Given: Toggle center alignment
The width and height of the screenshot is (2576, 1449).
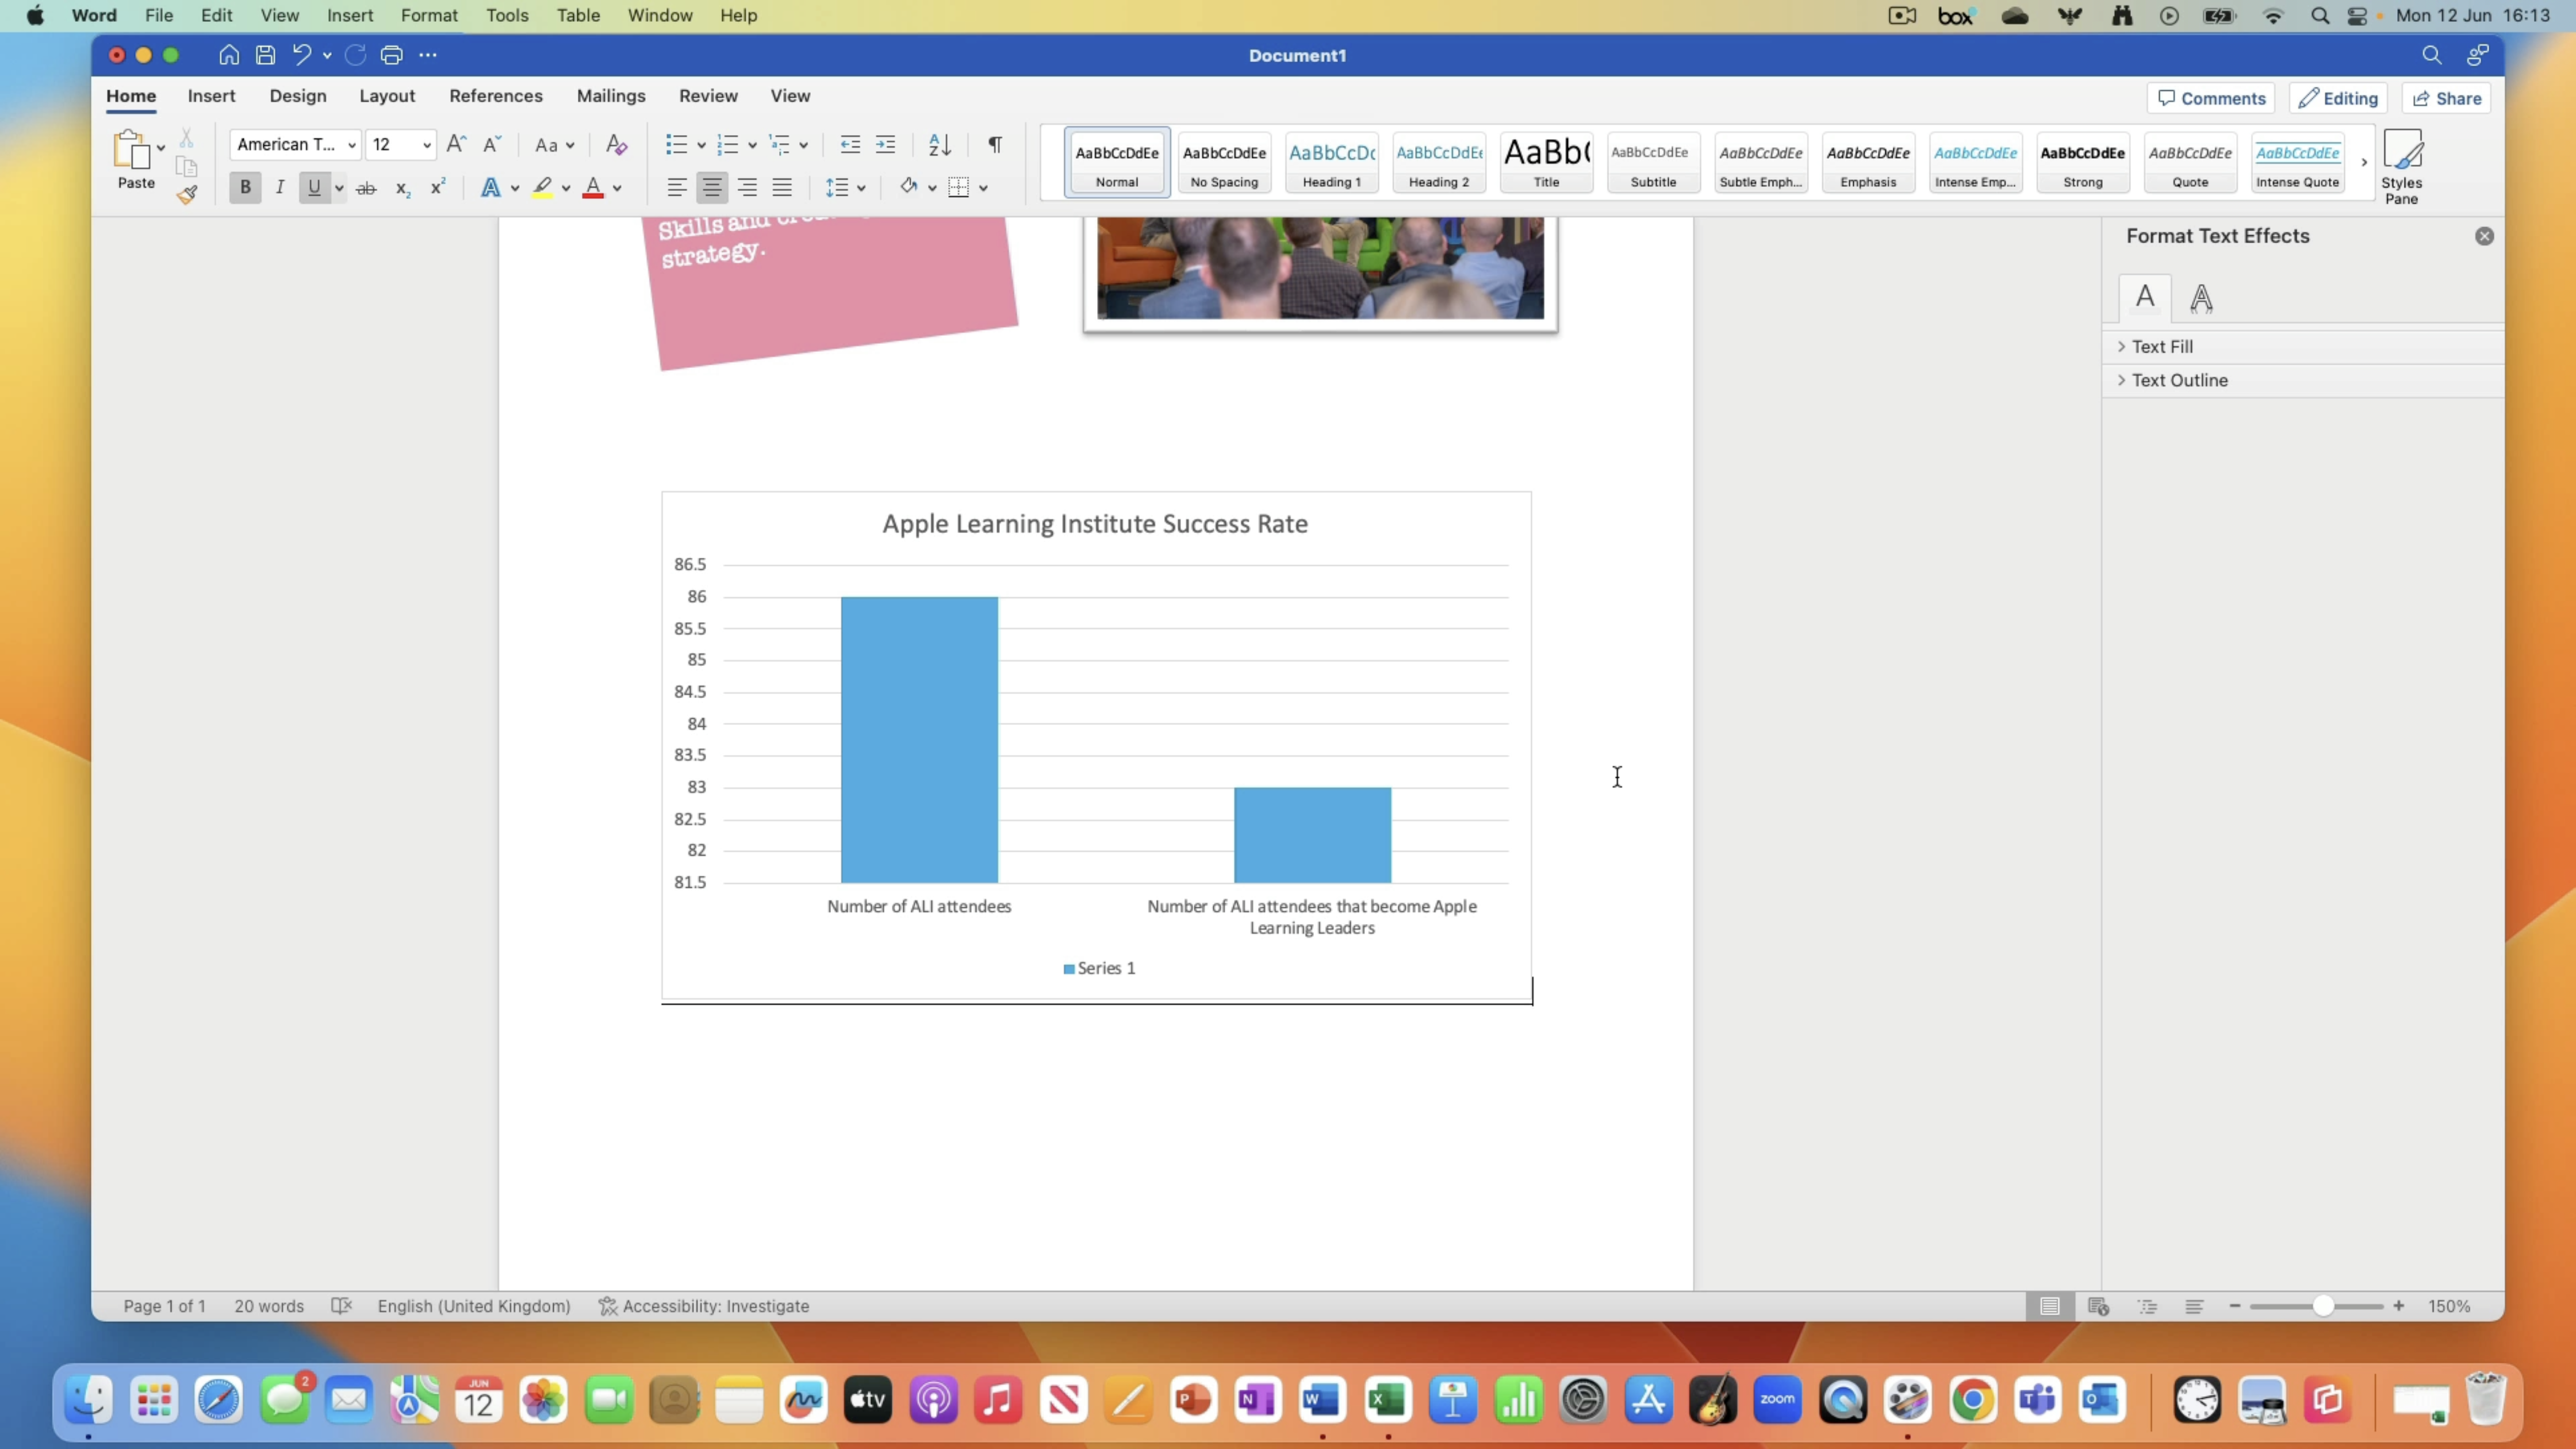Looking at the screenshot, I should click(712, 187).
